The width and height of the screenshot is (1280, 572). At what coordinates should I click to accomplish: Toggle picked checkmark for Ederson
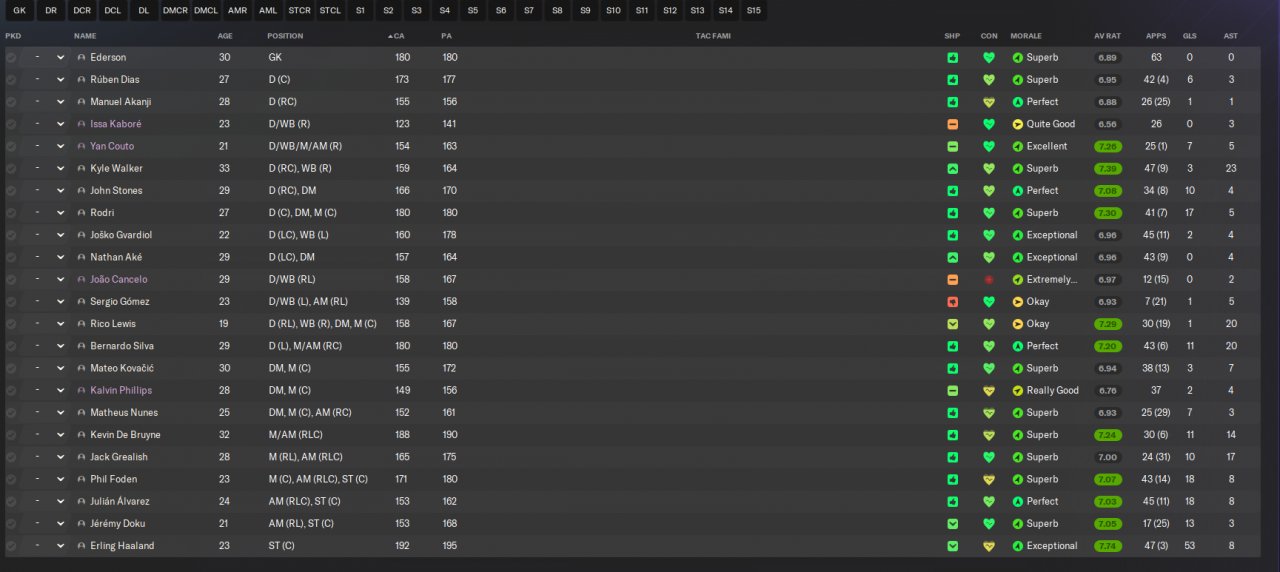coord(11,58)
